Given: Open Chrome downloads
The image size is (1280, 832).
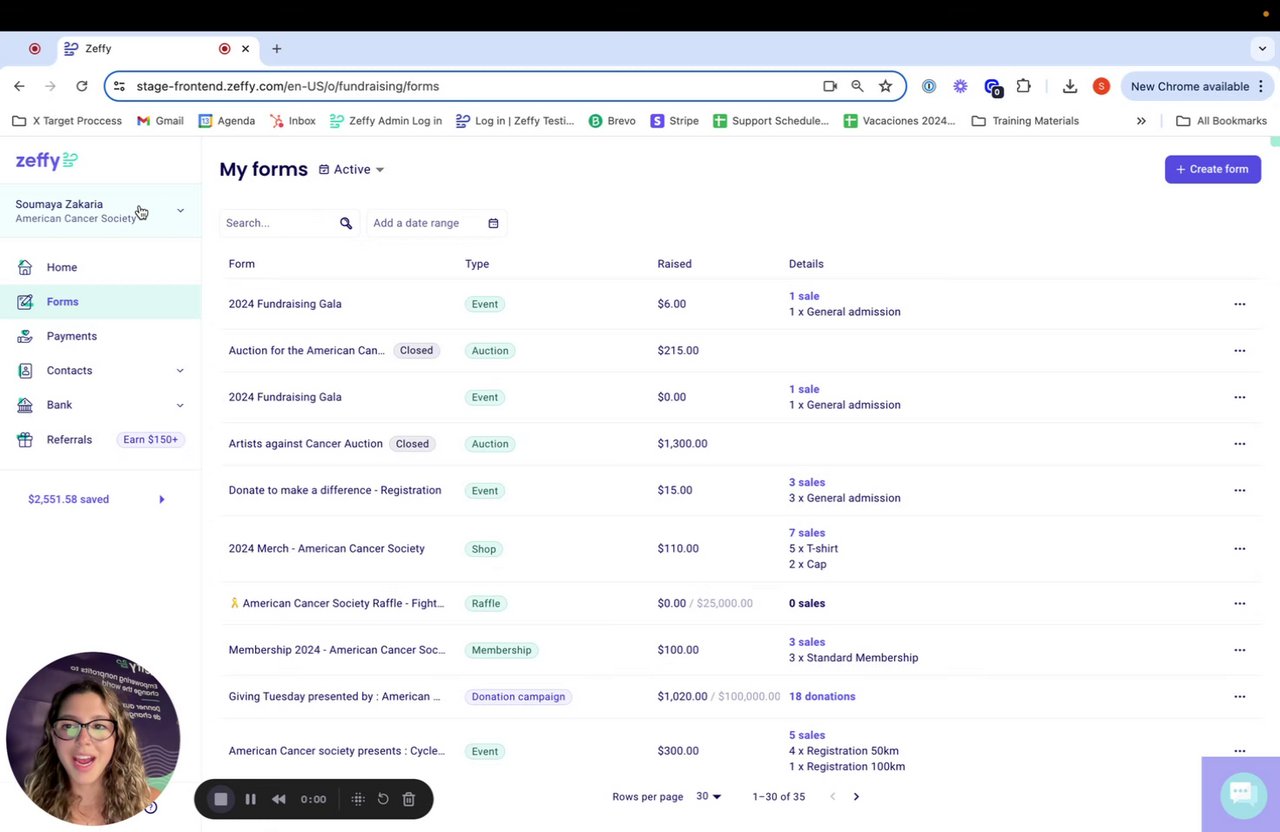Looking at the screenshot, I should click(x=1070, y=86).
